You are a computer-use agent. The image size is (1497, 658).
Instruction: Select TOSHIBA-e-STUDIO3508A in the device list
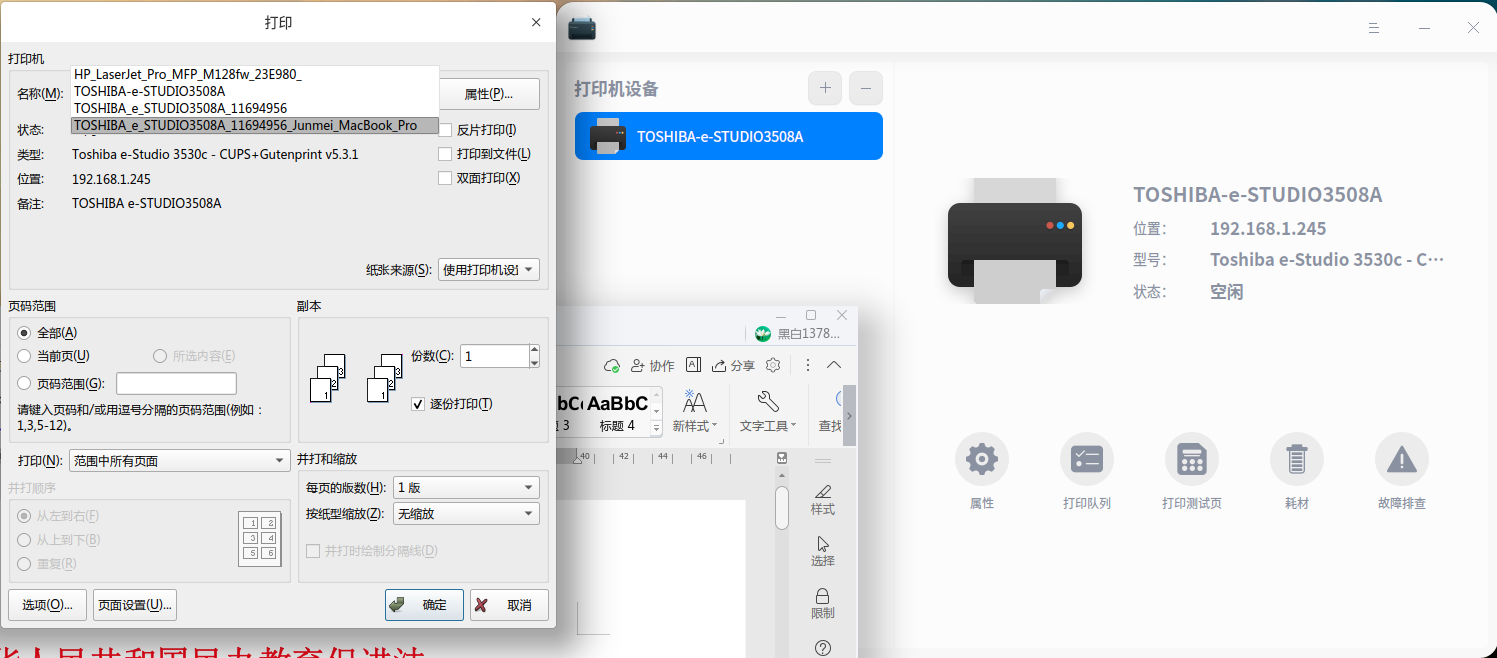(728, 136)
